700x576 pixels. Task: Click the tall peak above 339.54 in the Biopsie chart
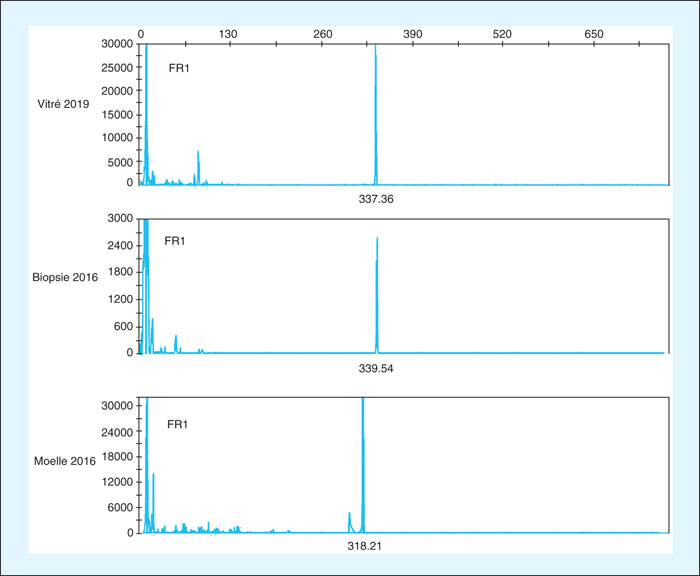[377, 295]
